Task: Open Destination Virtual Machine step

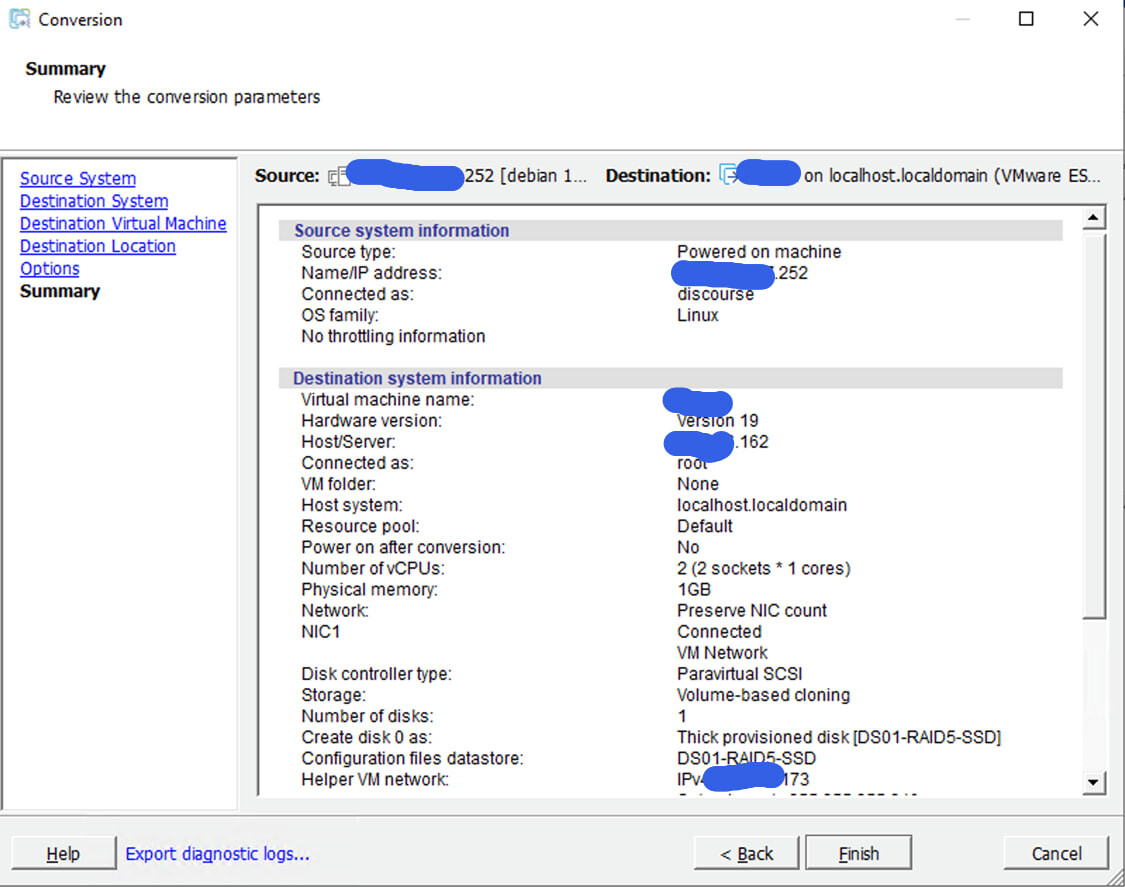Action: point(123,224)
